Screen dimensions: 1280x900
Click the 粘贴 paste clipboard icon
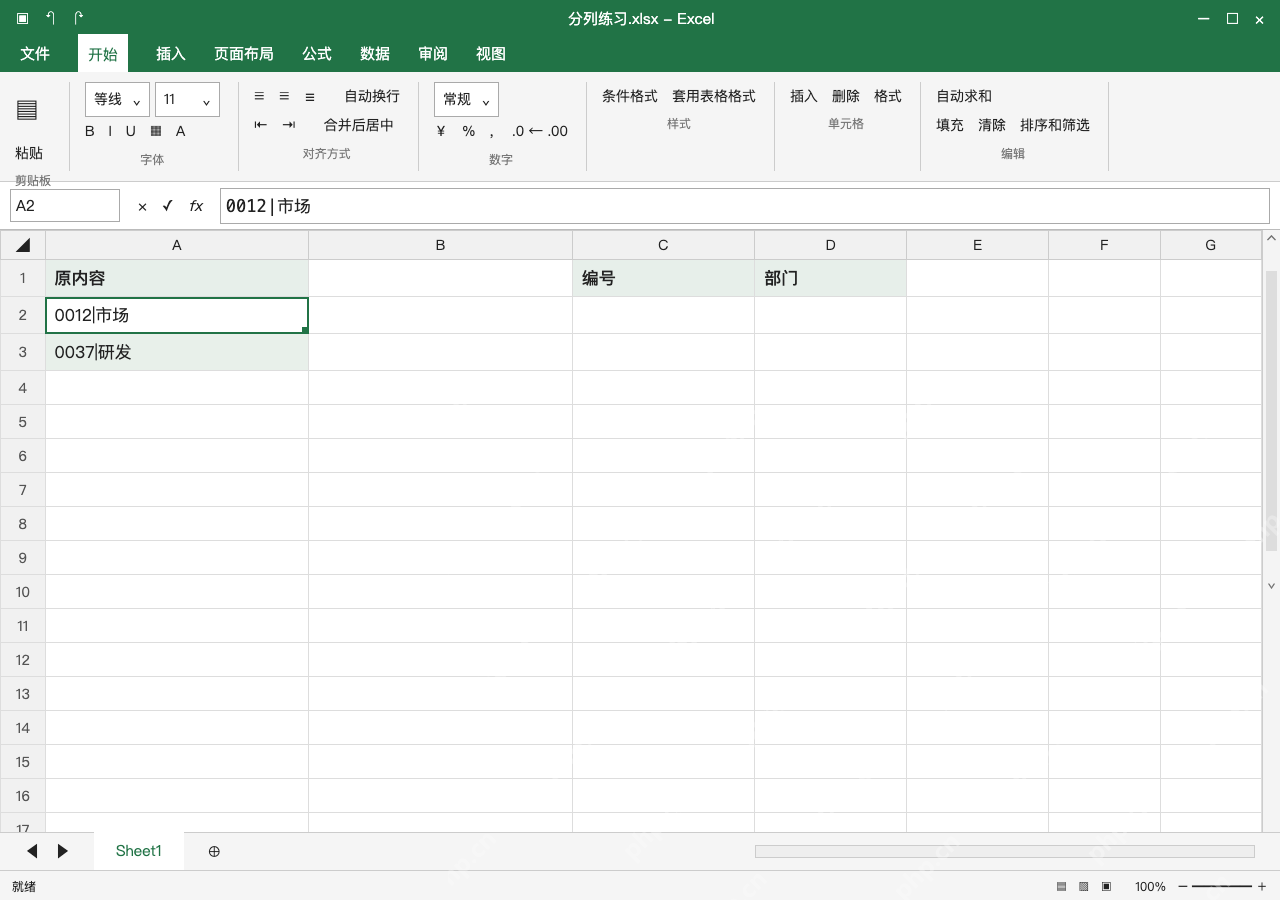point(27,110)
